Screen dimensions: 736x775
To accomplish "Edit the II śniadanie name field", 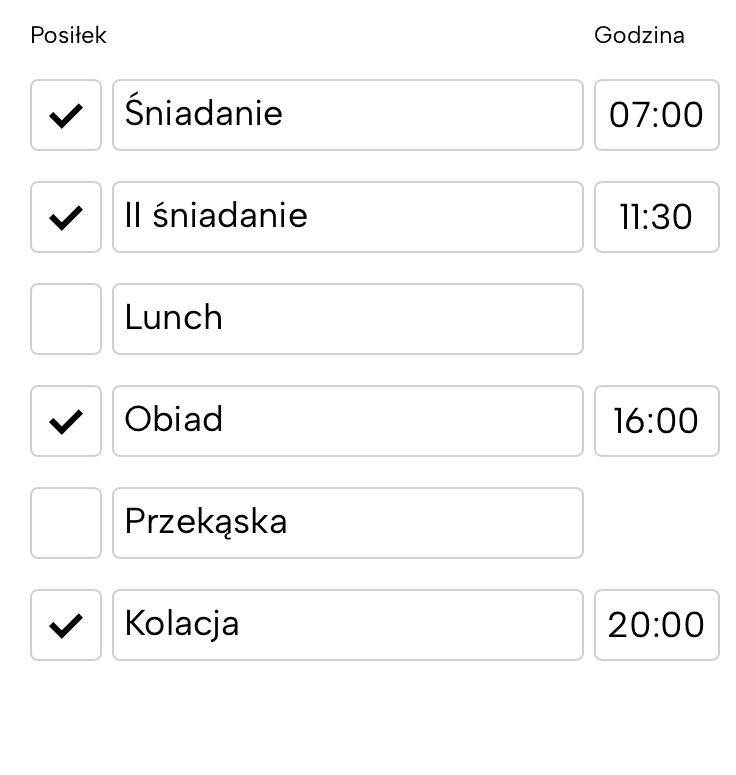I will 347,217.
